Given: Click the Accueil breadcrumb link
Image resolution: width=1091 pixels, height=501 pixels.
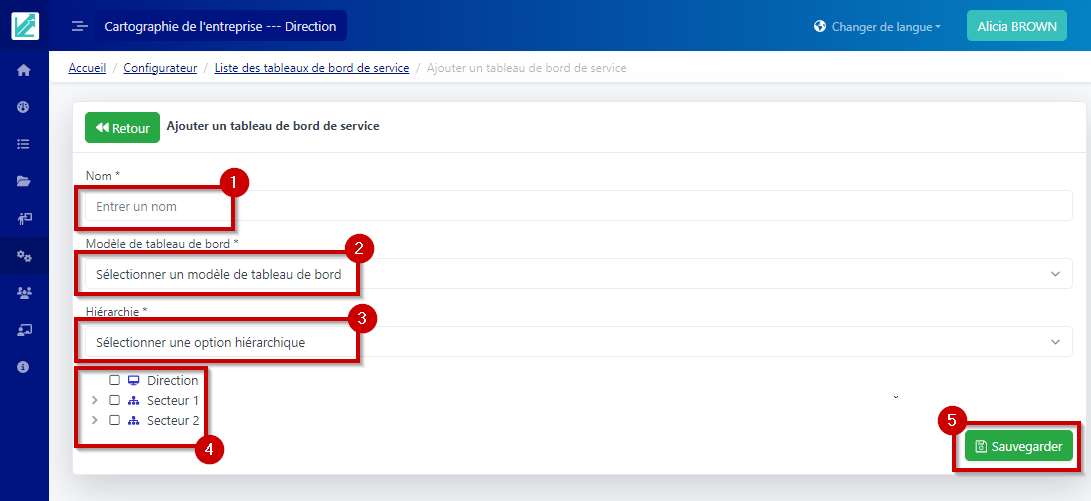Looking at the screenshot, I should pyautogui.click(x=87, y=68).
